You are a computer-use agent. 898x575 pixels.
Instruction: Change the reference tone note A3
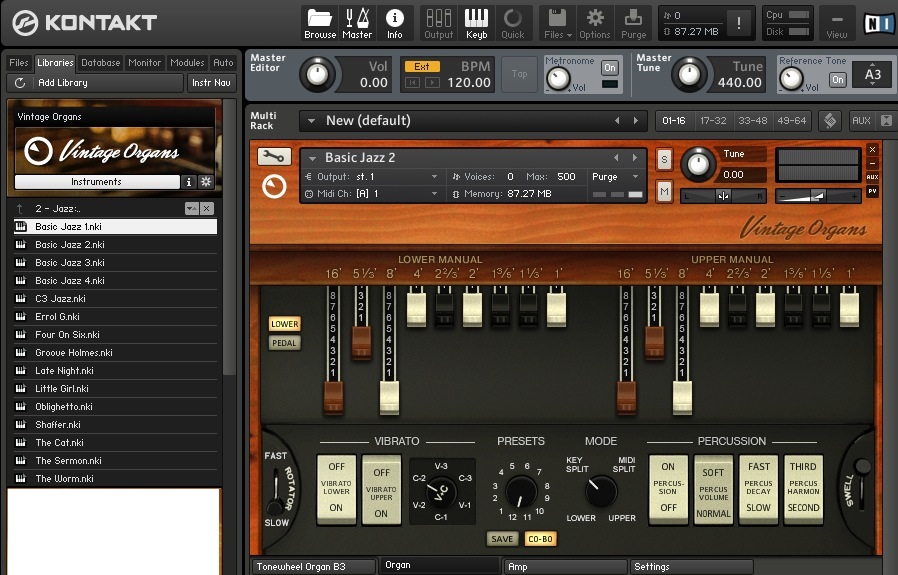[872, 74]
